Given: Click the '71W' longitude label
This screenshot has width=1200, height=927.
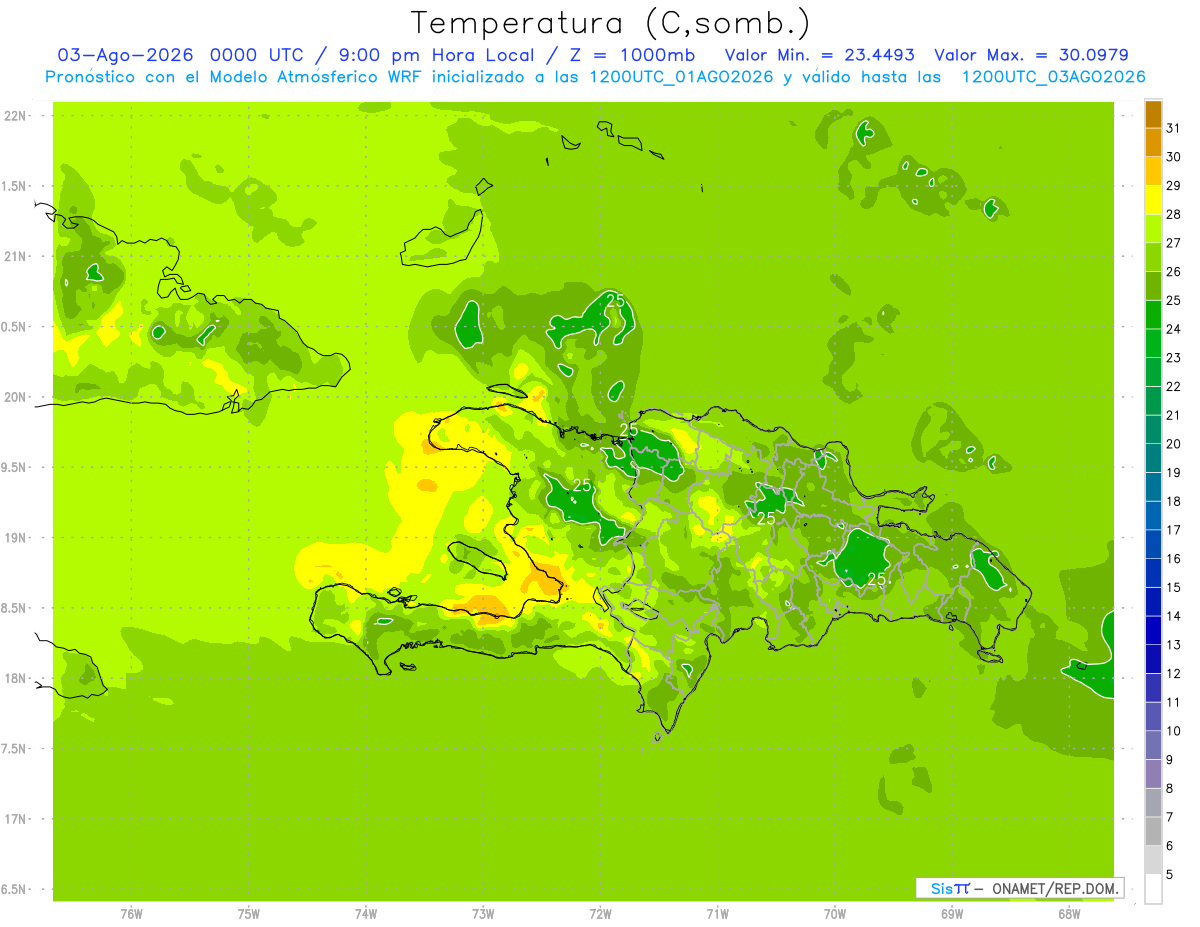Looking at the screenshot, I should pos(717,914).
